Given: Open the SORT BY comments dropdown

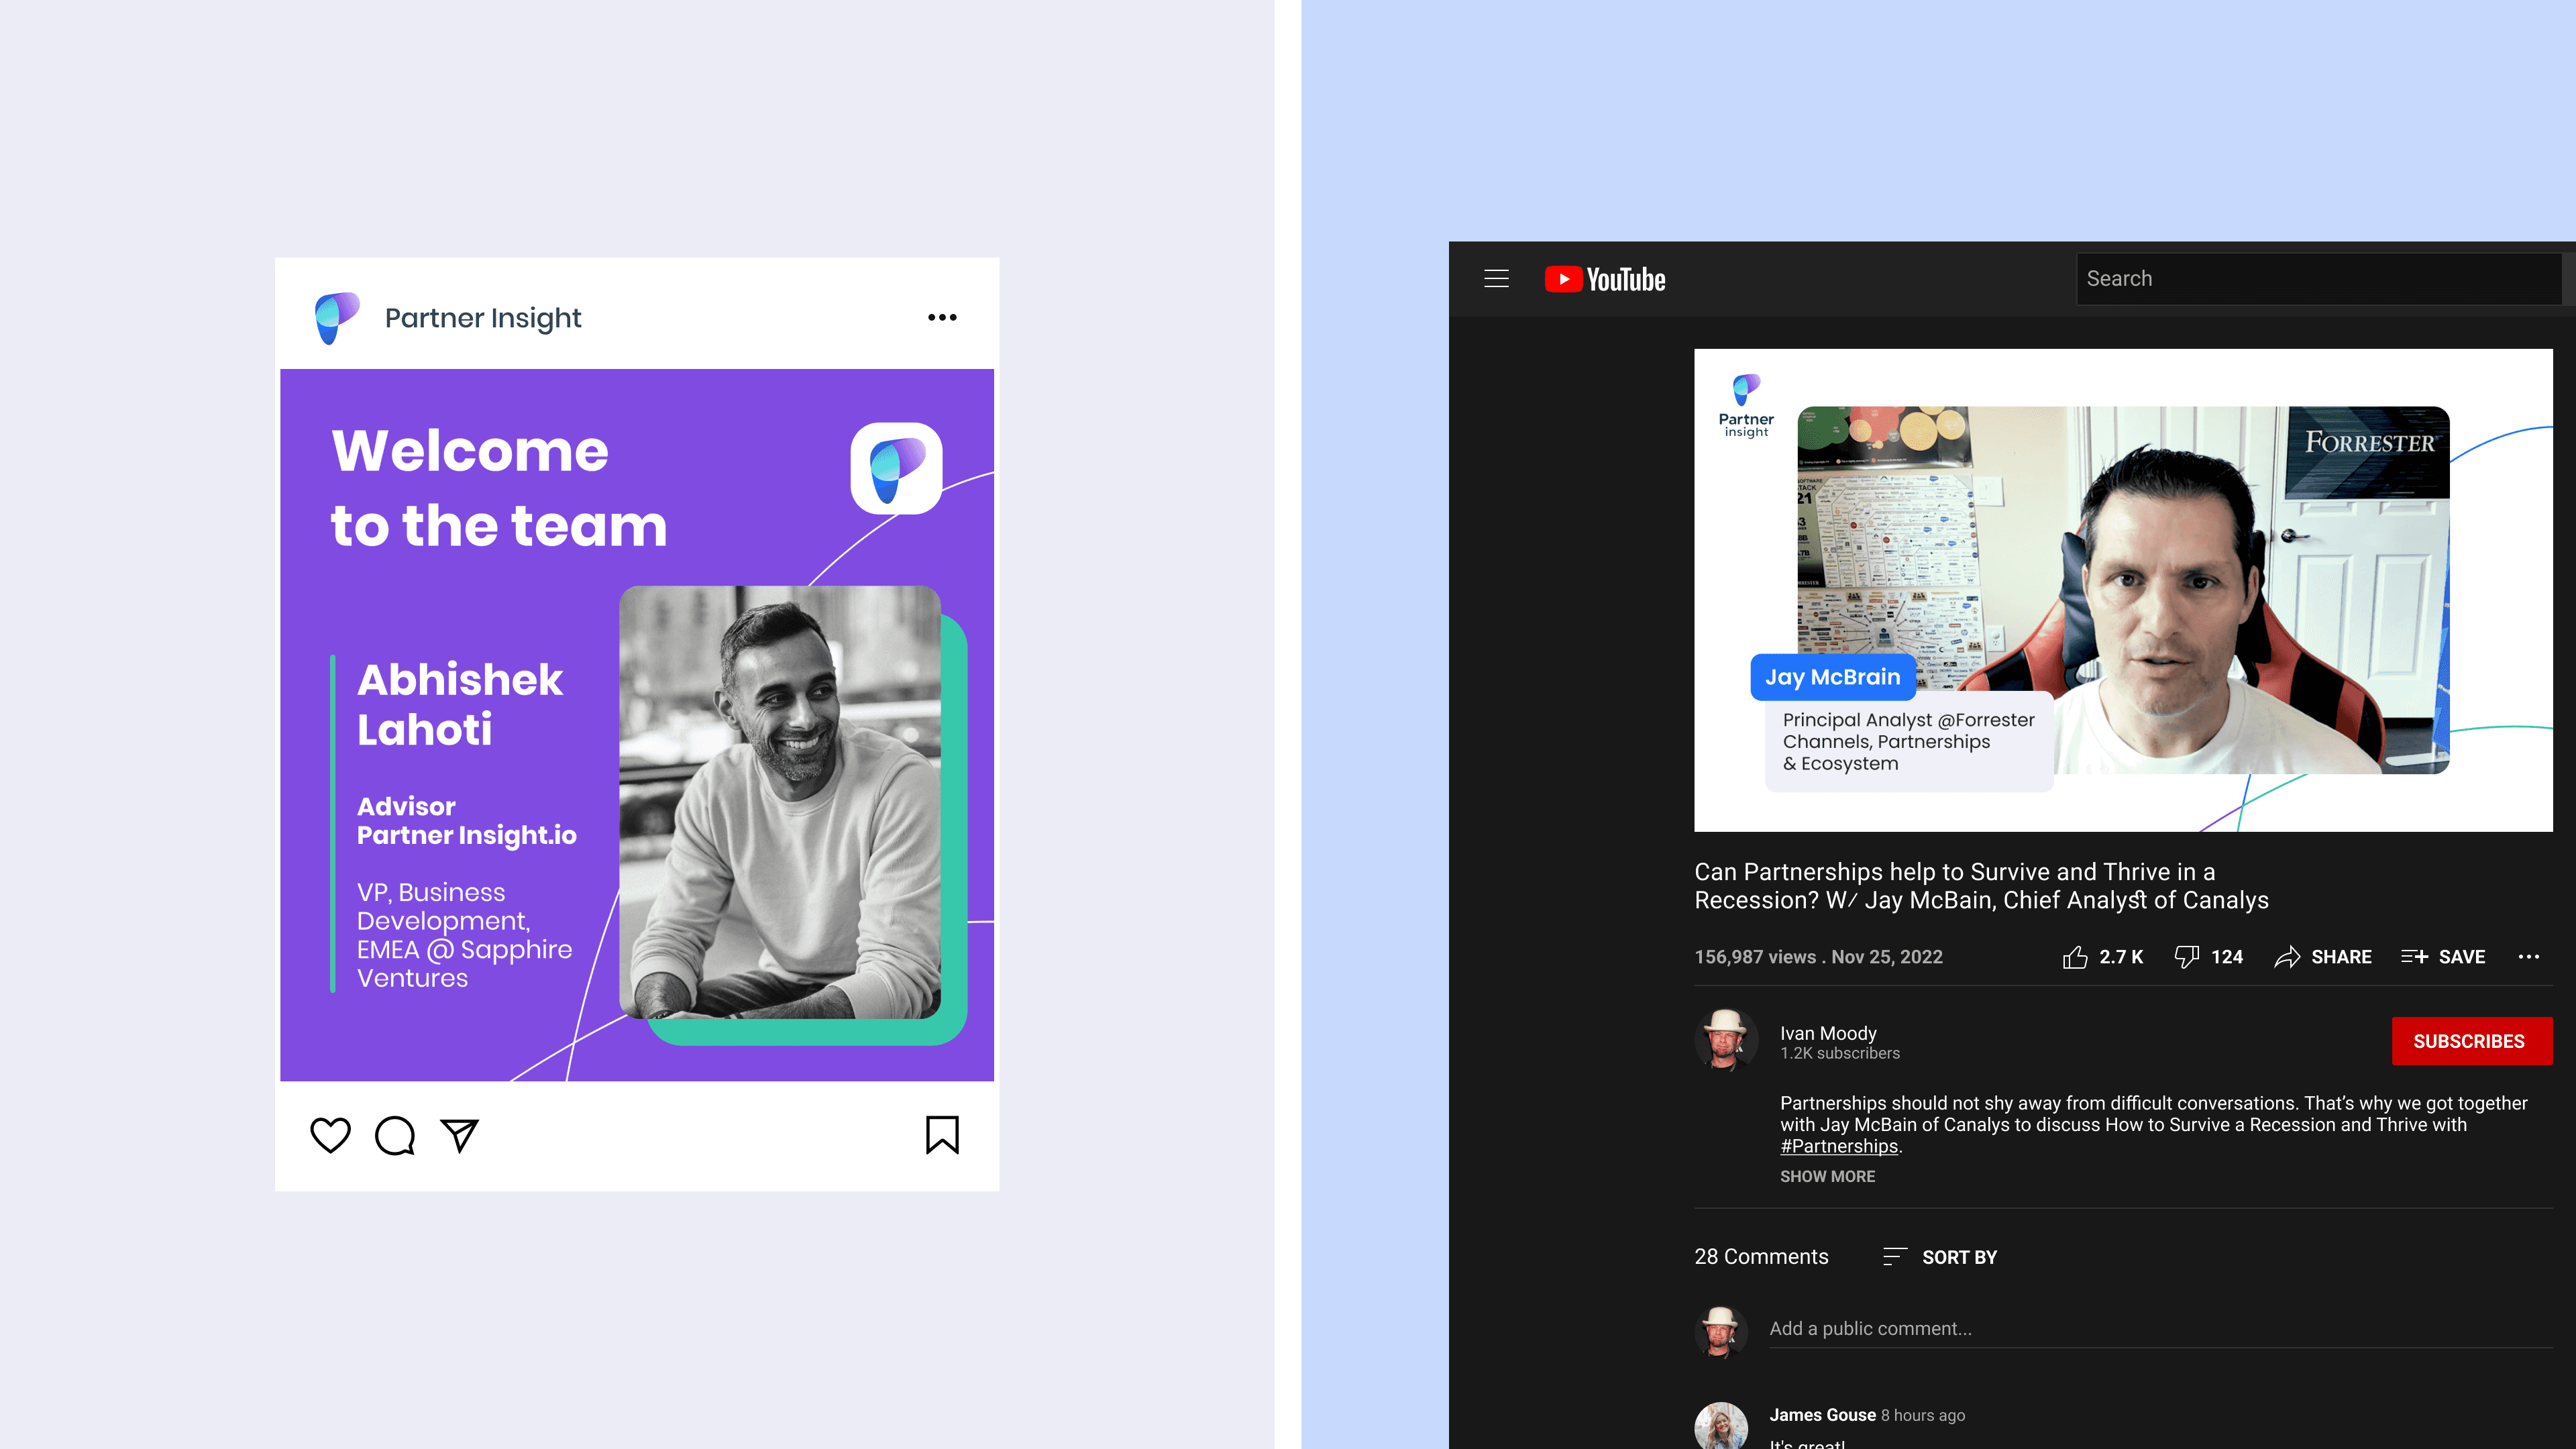Looking at the screenshot, I should [x=1940, y=1257].
